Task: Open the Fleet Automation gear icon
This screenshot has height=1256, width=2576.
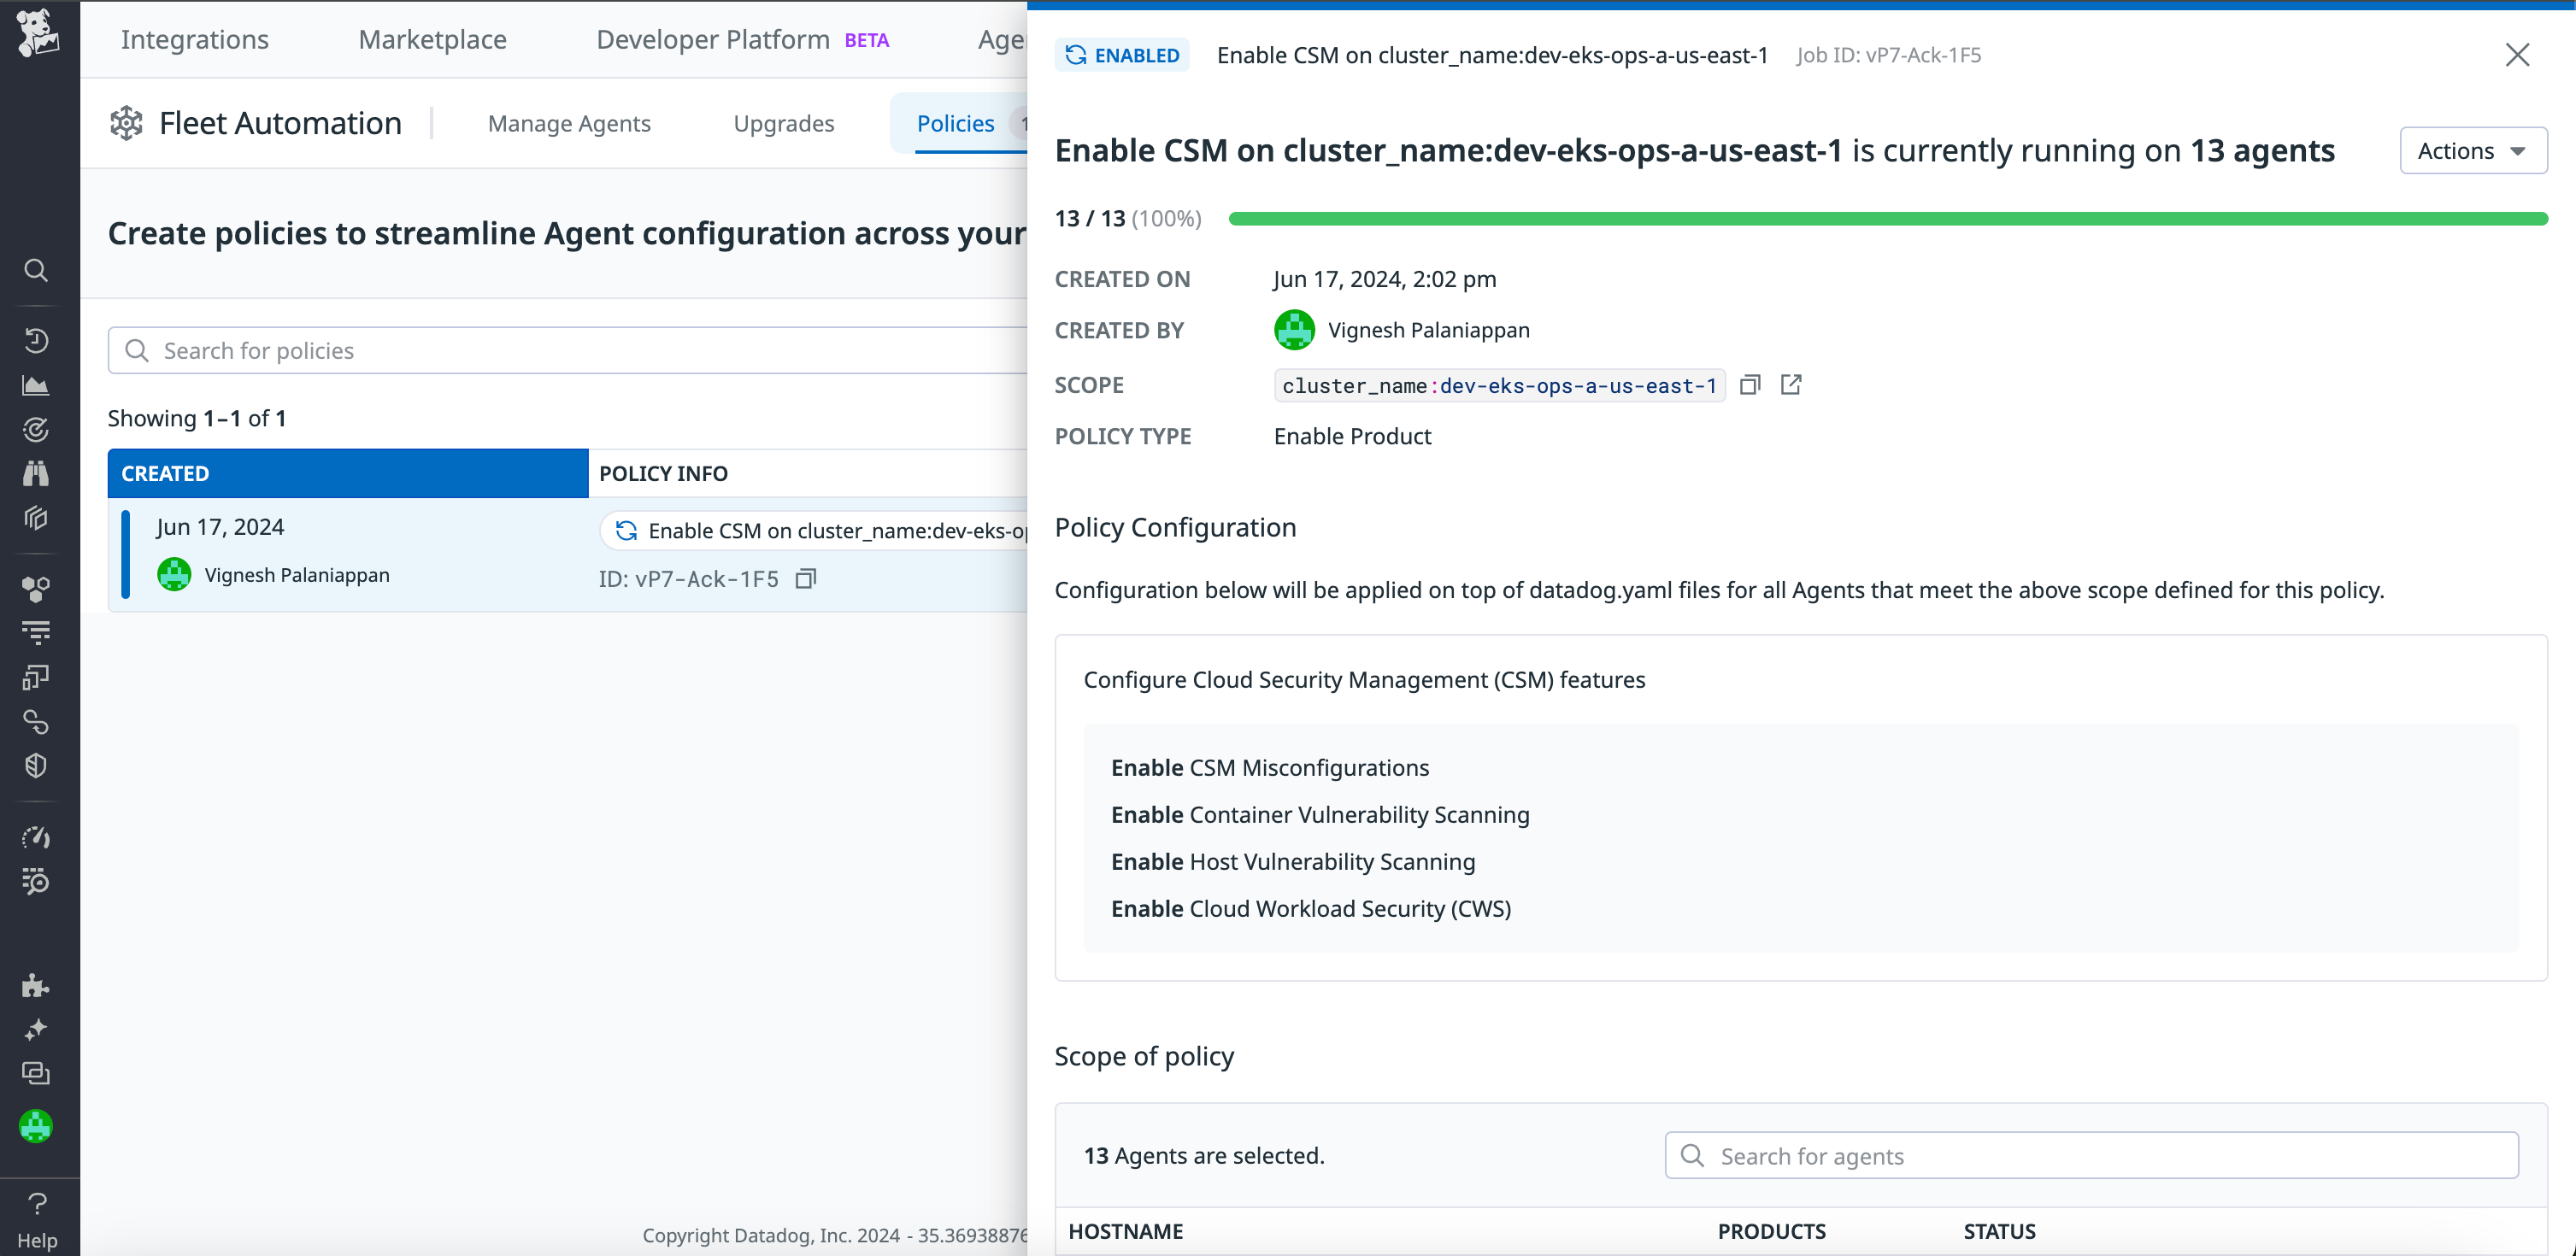Action: [x=126, y=122]
